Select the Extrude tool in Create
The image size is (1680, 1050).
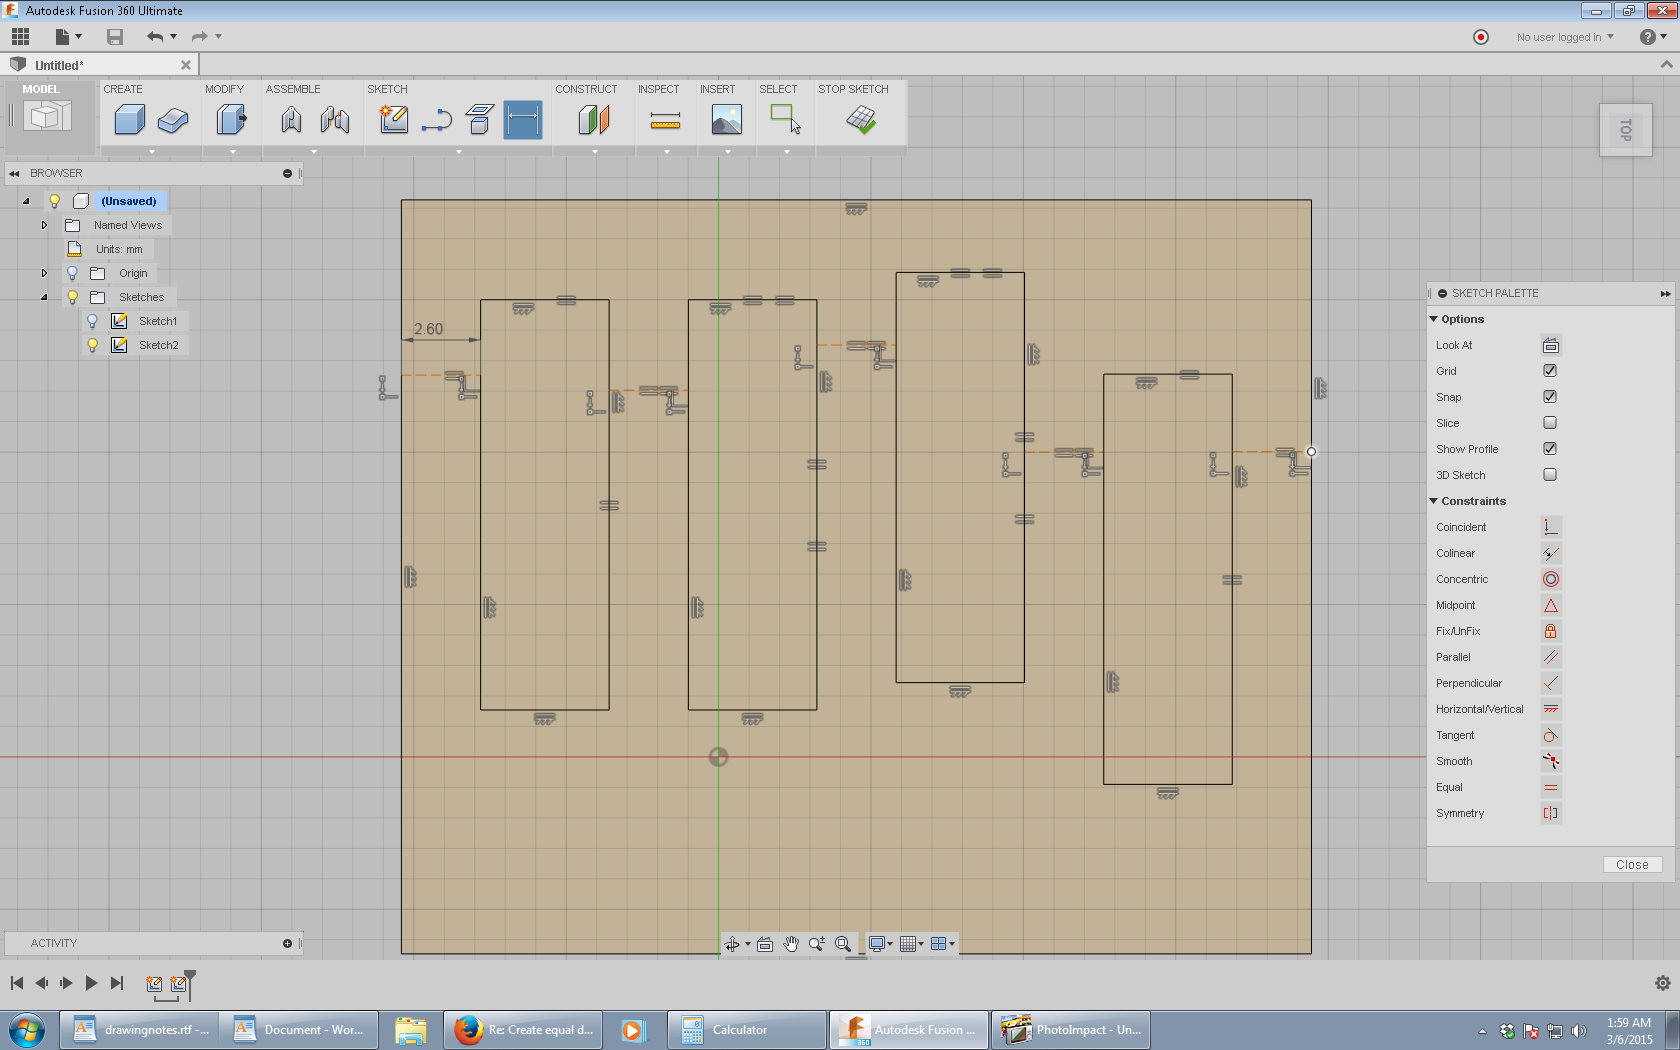[173, 120]
